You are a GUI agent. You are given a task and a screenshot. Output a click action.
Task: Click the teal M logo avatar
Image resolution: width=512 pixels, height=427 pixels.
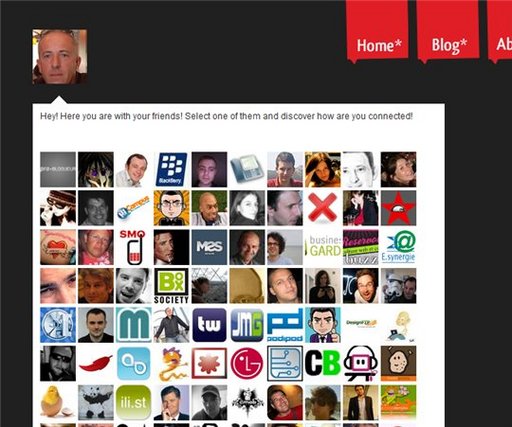coord(134,325)
